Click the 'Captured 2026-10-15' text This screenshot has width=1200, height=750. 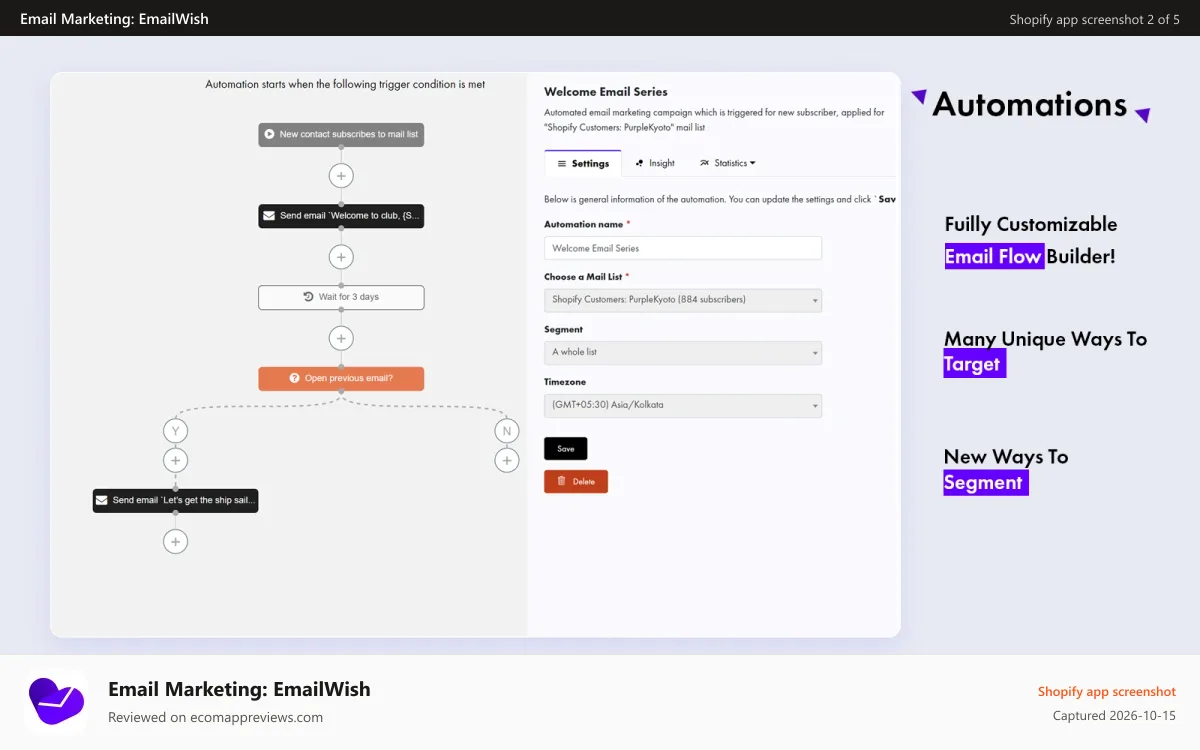[1114, 716]
